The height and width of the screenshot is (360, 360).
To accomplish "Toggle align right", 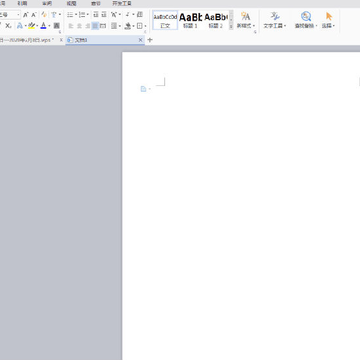I will [88, 26].
